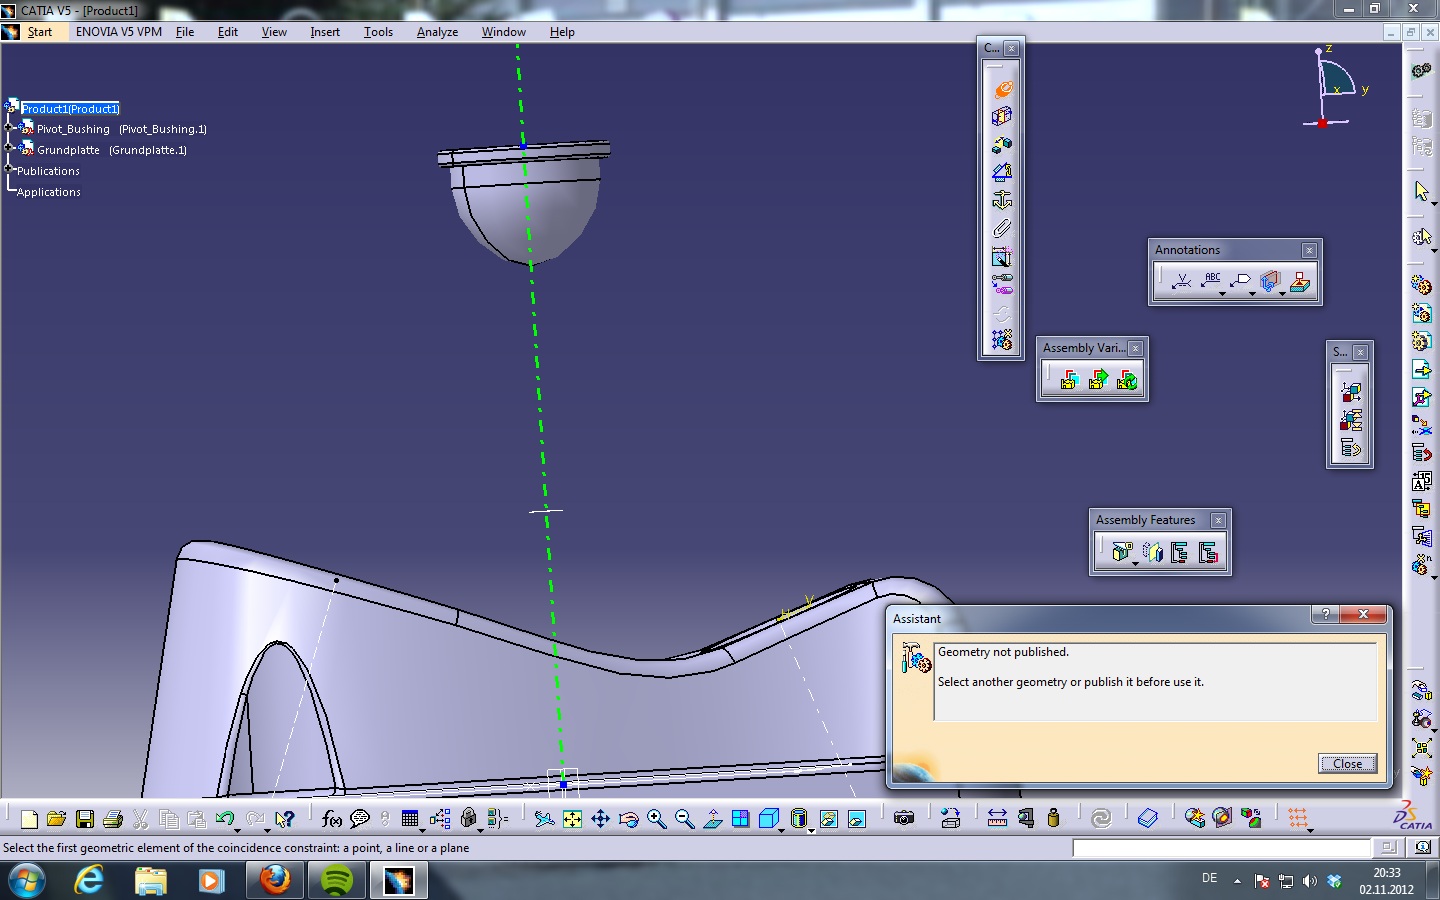Toggle Swap Visible Space
This screenshot has width=1440, height=900.
(x=857, y=819)
